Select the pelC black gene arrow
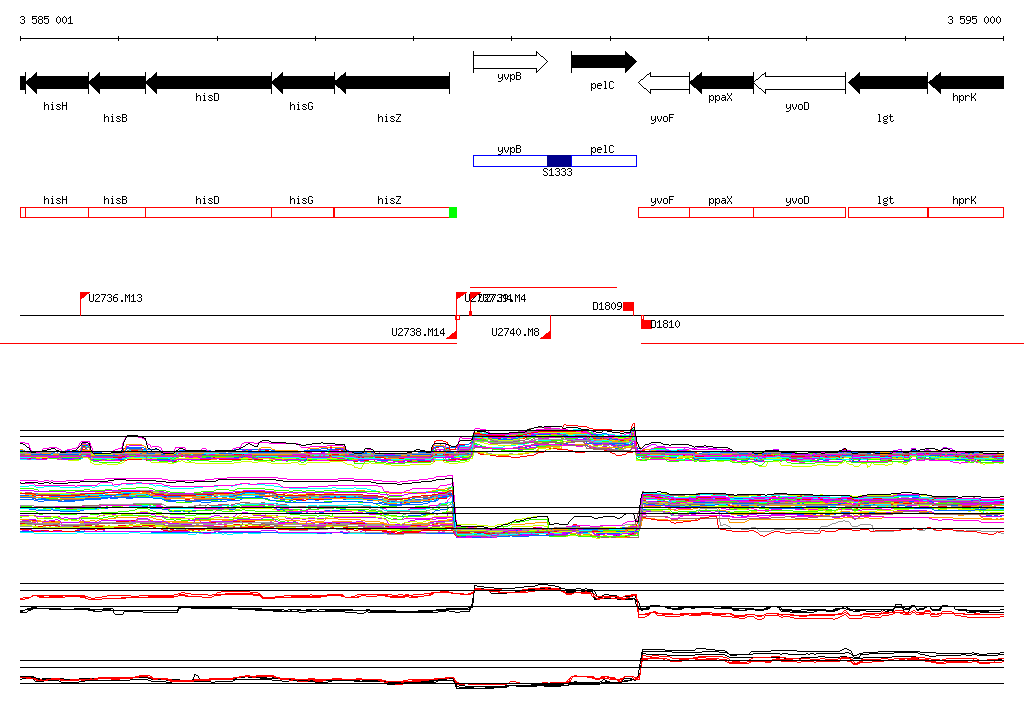This screenshot has width=1024, height=714. coord(603,62)
